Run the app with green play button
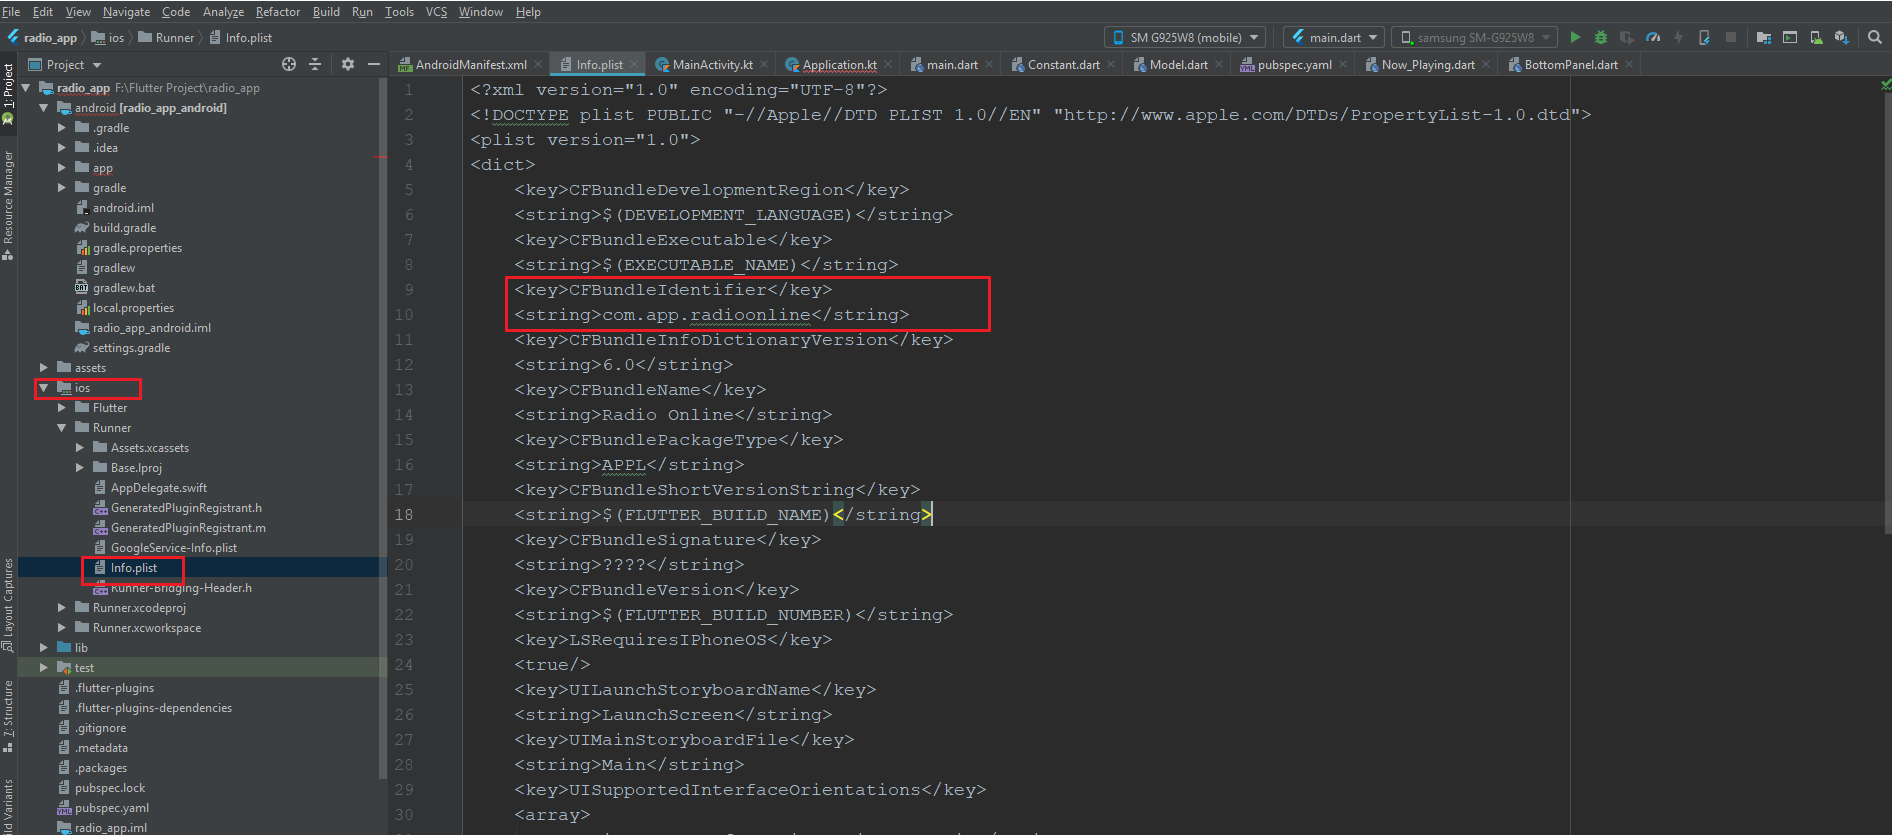Viewport: 1892px width, 835px height. [x=1575, y=37]
